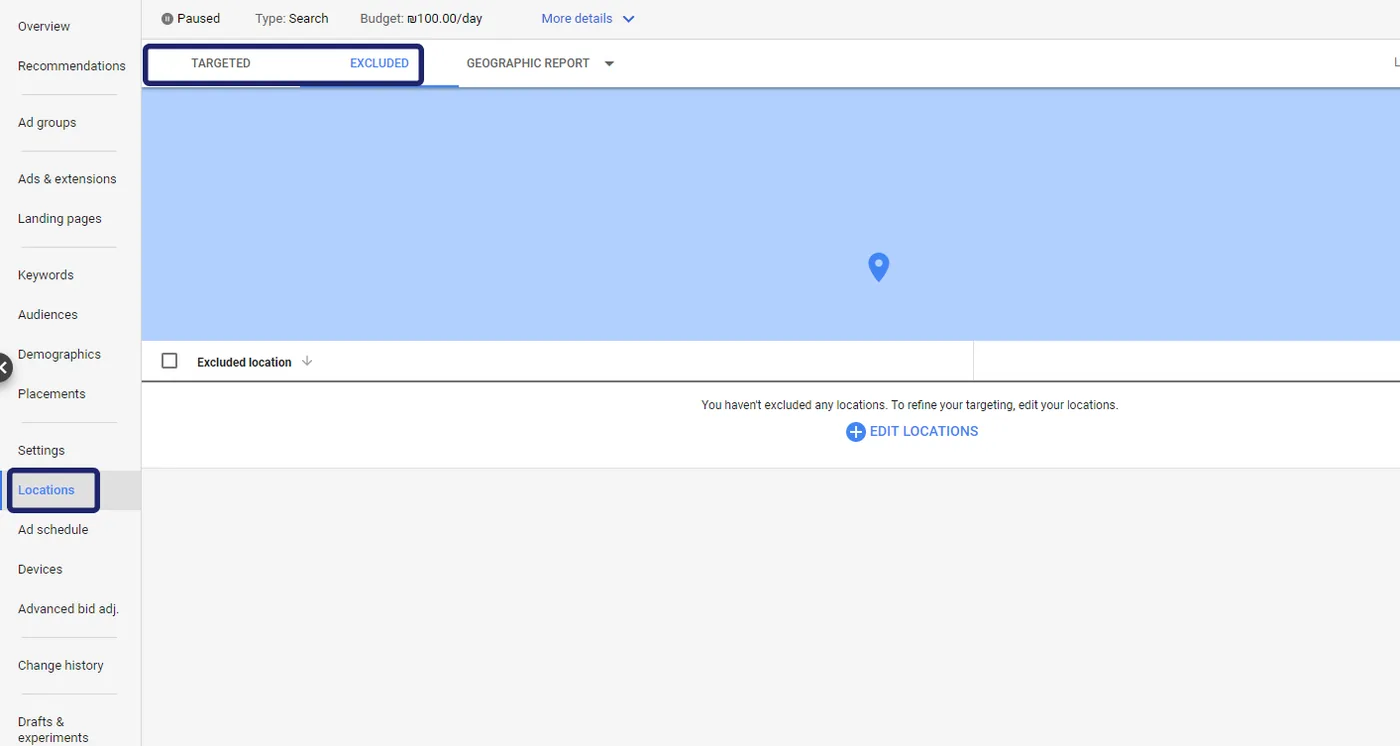
Task: Open Drafts & experiments
Action: pyautogui.click(x=53, y=730)
